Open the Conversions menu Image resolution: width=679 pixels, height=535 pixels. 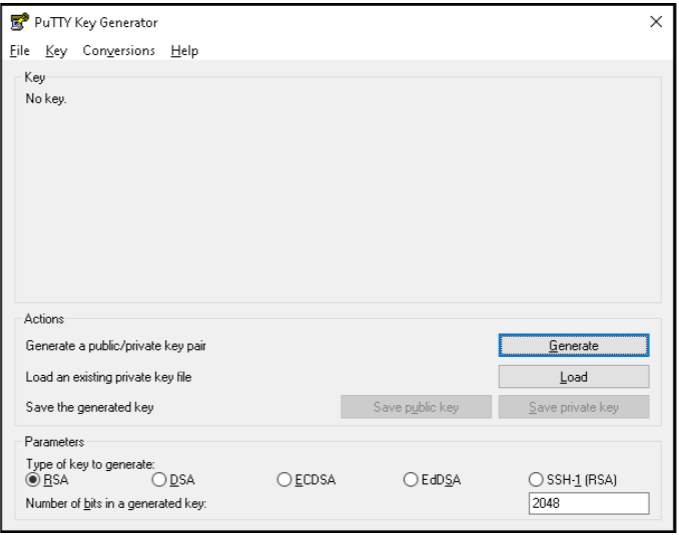click(119, 51)
